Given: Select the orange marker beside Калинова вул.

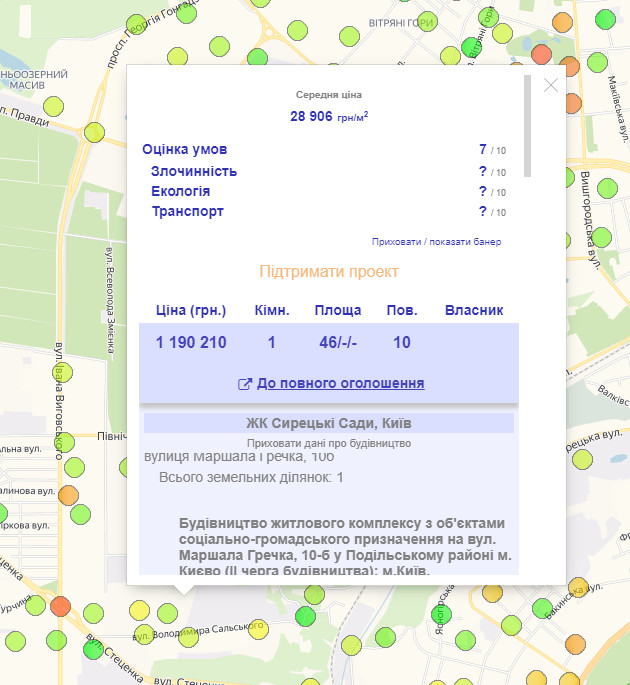Looking at the screenshot, I should 68,495.
